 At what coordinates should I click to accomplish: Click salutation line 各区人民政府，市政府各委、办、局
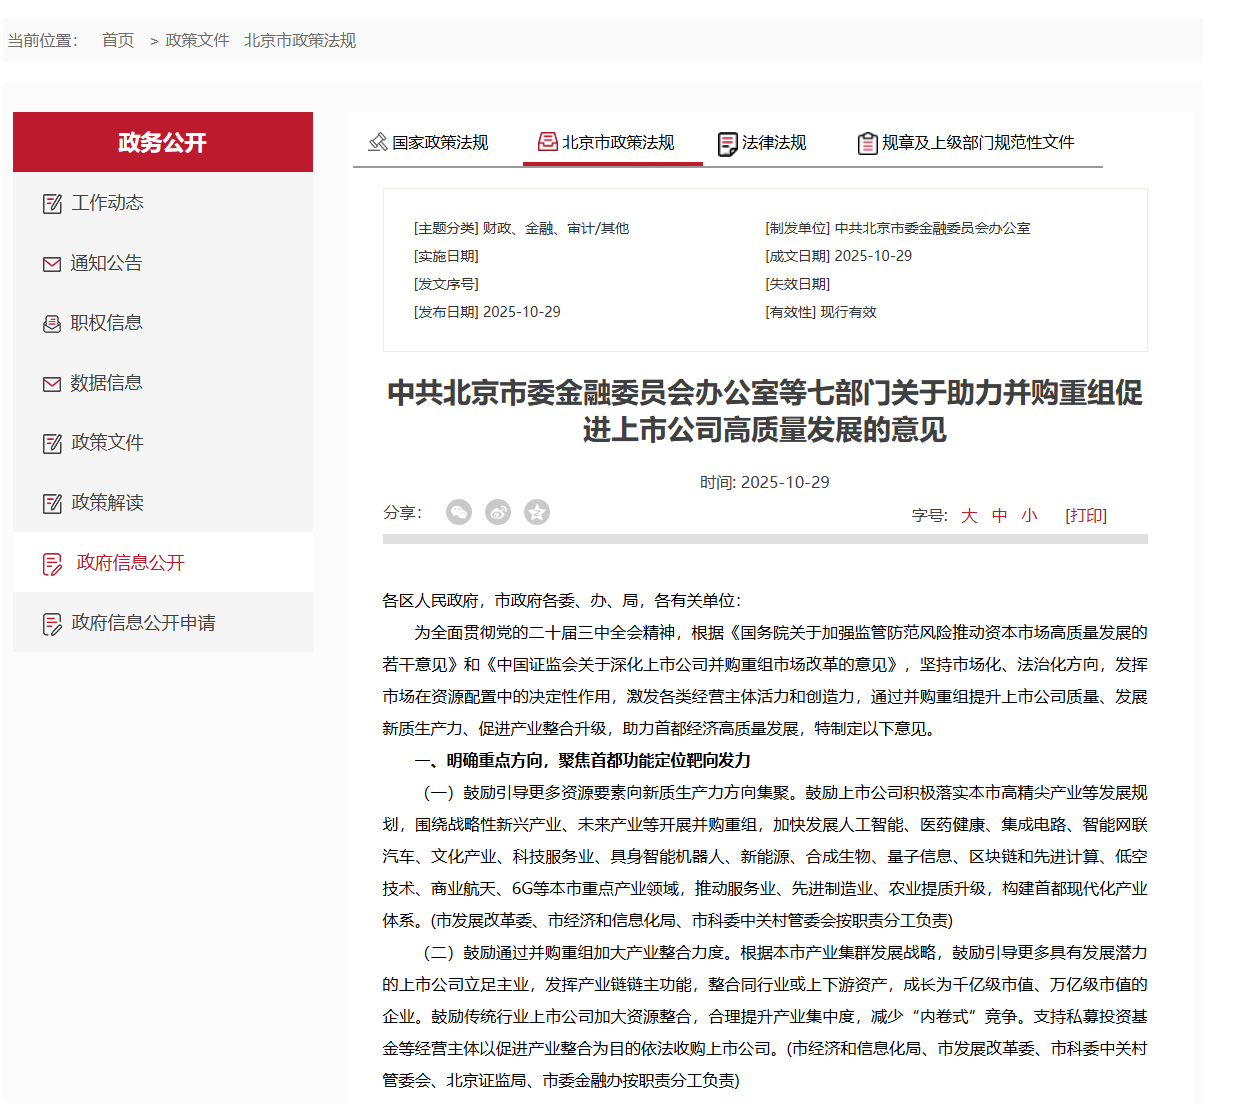tap(561, 601)
